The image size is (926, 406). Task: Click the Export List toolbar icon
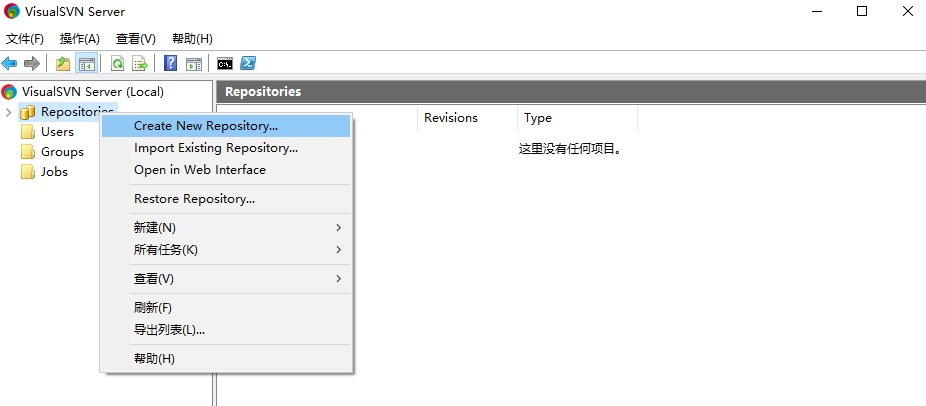tap(139, 63)
